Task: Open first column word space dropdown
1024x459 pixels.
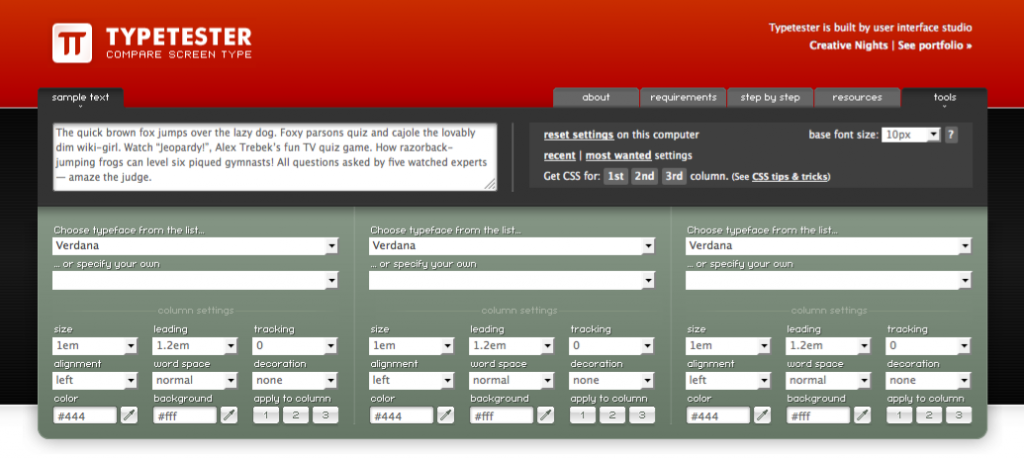Action: [x=195, y=381]
